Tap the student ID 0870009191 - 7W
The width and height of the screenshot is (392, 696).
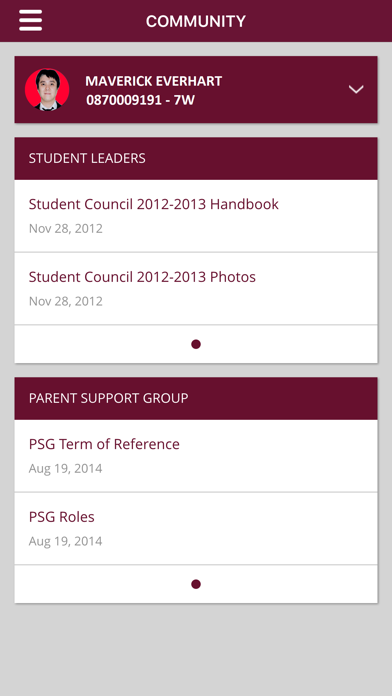pos(140,100)
